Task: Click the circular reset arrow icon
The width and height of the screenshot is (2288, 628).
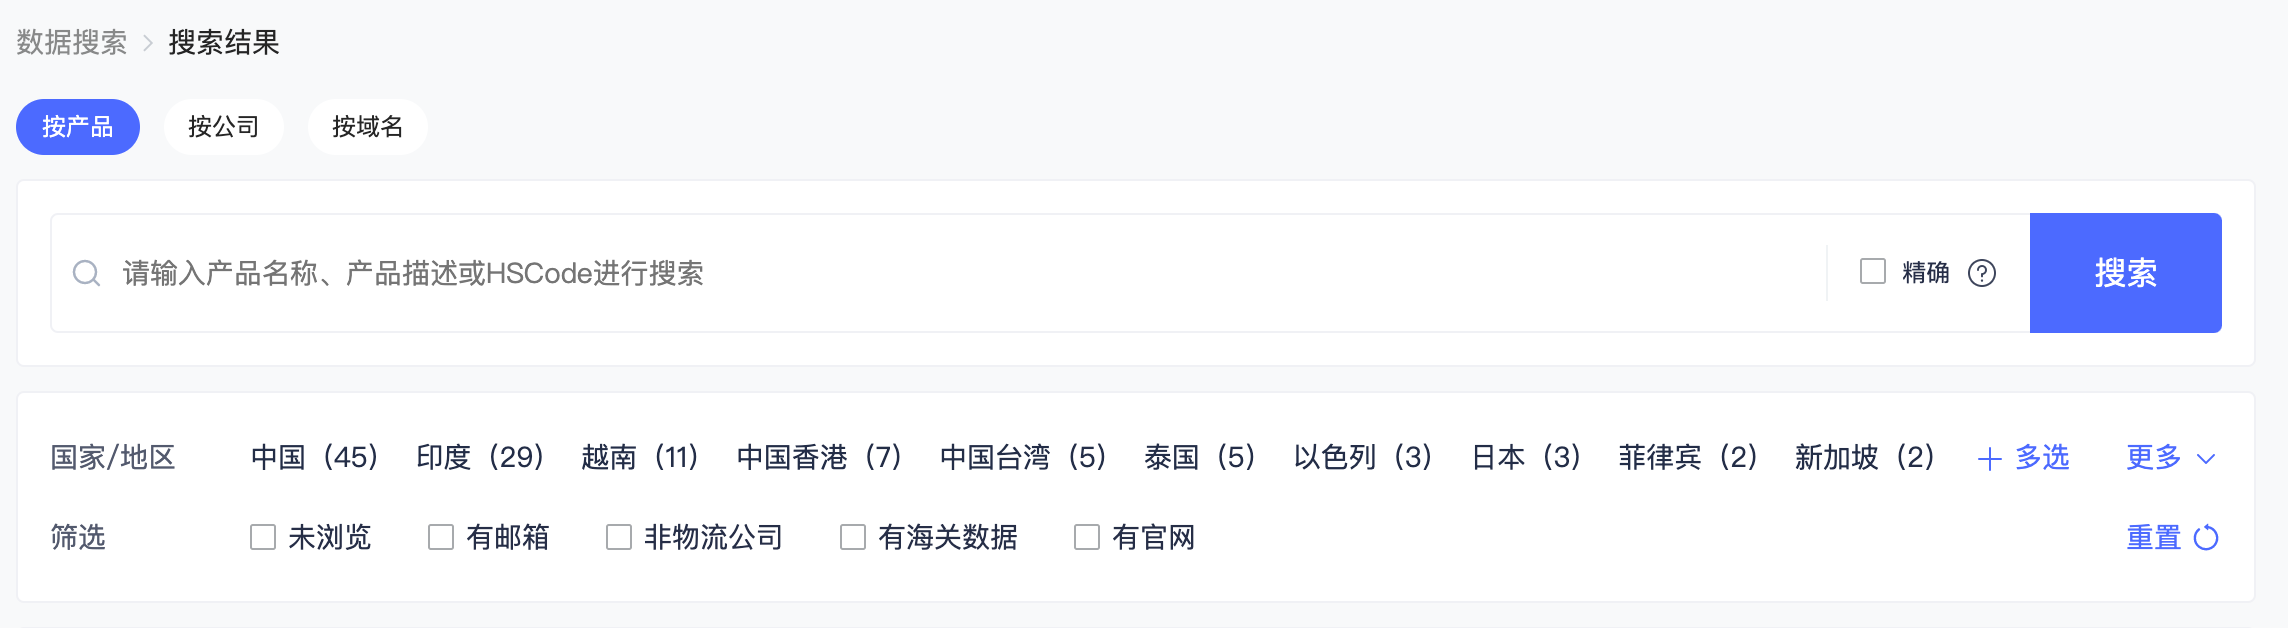Action: pos(2206,538)
